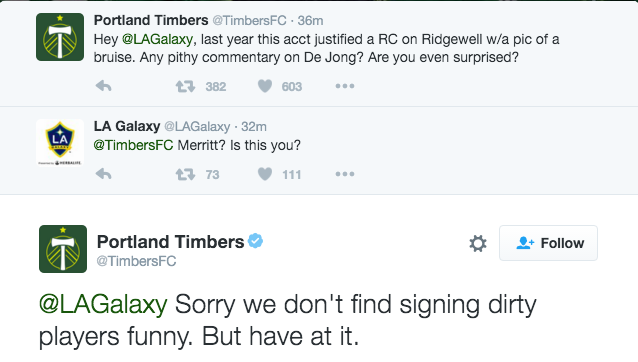Click the @TimbersFC mention in LA Galaxy's reply

(133, 145)
